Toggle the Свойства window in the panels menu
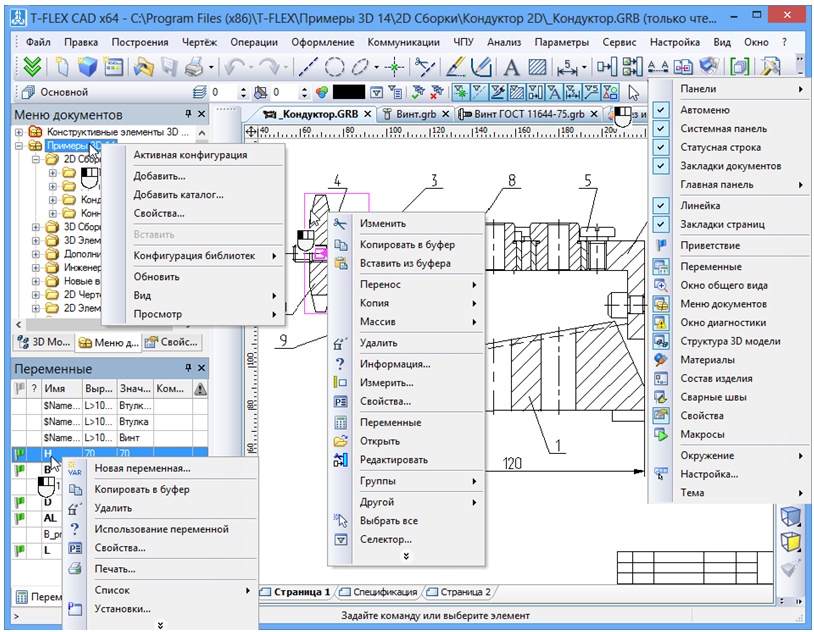Screen dimensions: 814x632 pyautogui.click(x=728, y=415)
